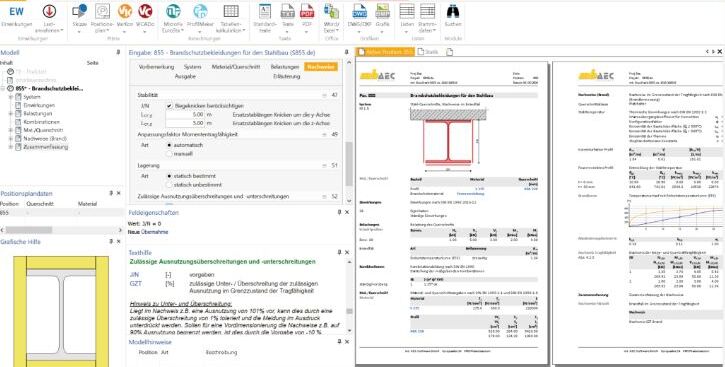Viewport: 725px width, 367px height.
Task: Click the DWG/DXF graphics icon
Action: [359, 18]
